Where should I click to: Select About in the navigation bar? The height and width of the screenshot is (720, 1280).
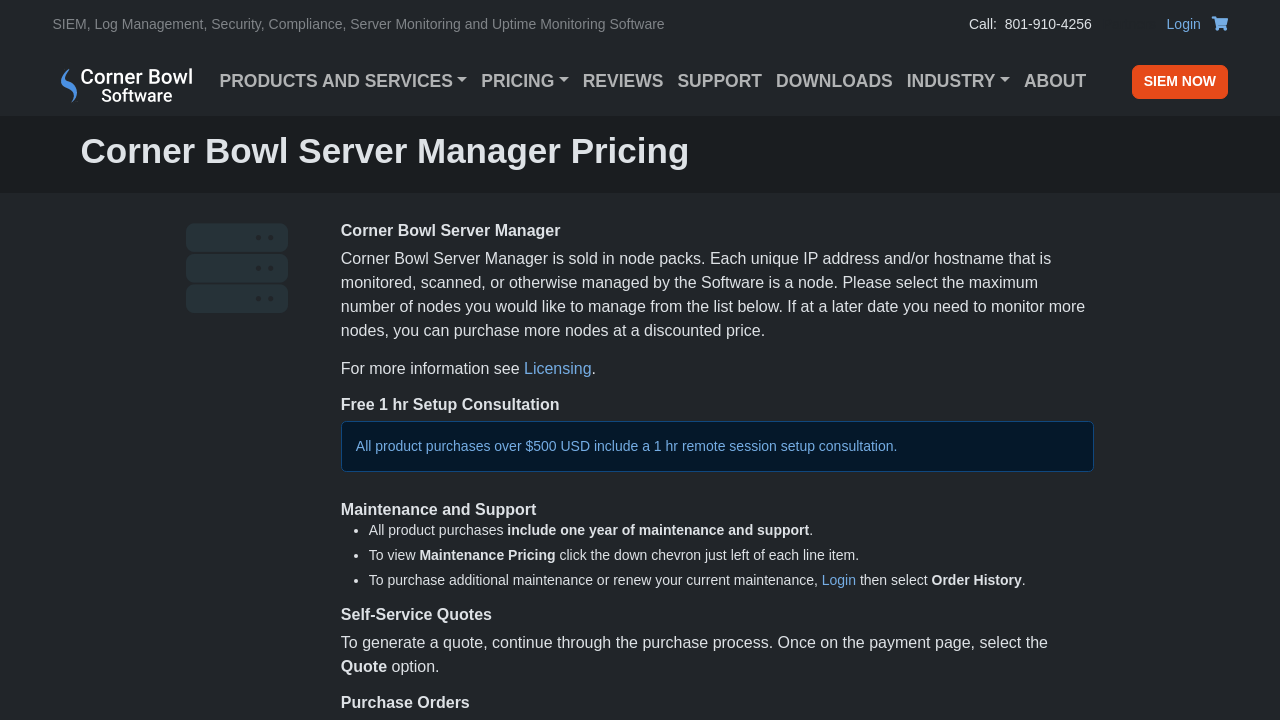1054,81
